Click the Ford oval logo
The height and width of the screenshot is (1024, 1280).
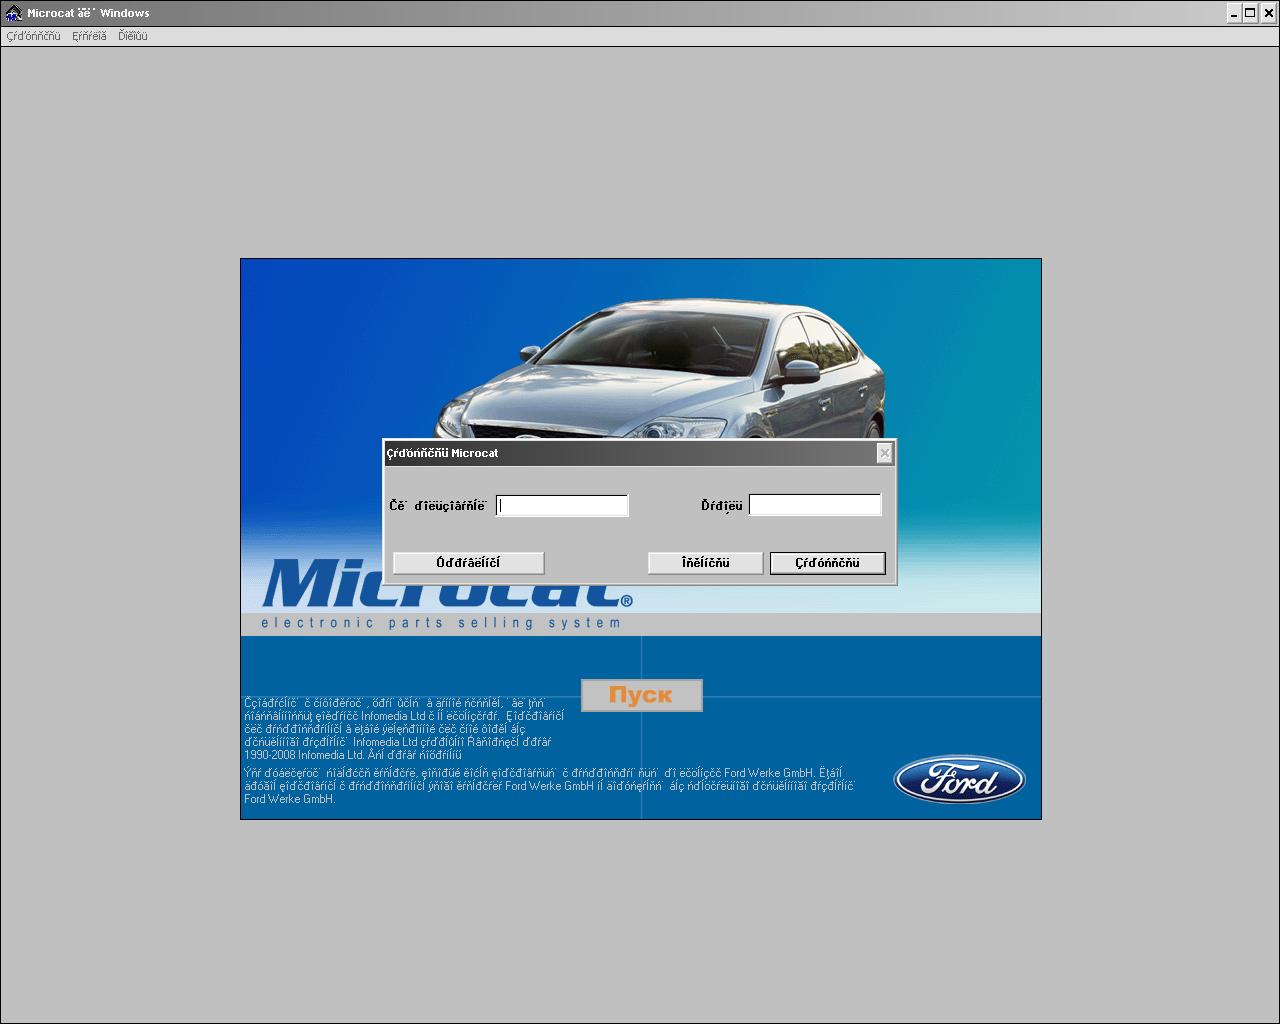pyautogui.click(x=959, y=780)
